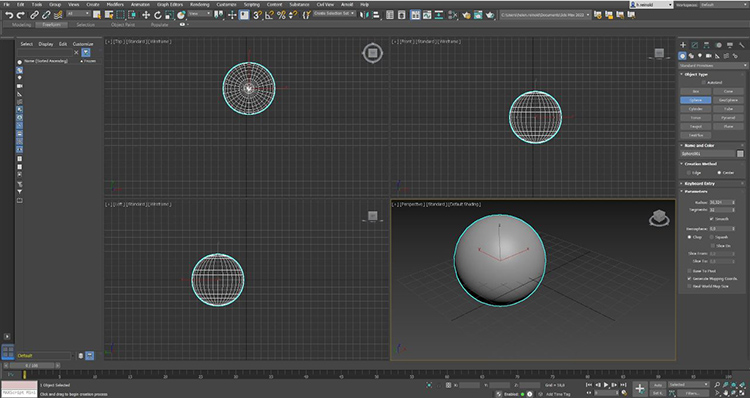Image resolution: width=750 pixels, height=398 pixels.
Task: Open the Graph Editors menu
Action: pos(170,4)
